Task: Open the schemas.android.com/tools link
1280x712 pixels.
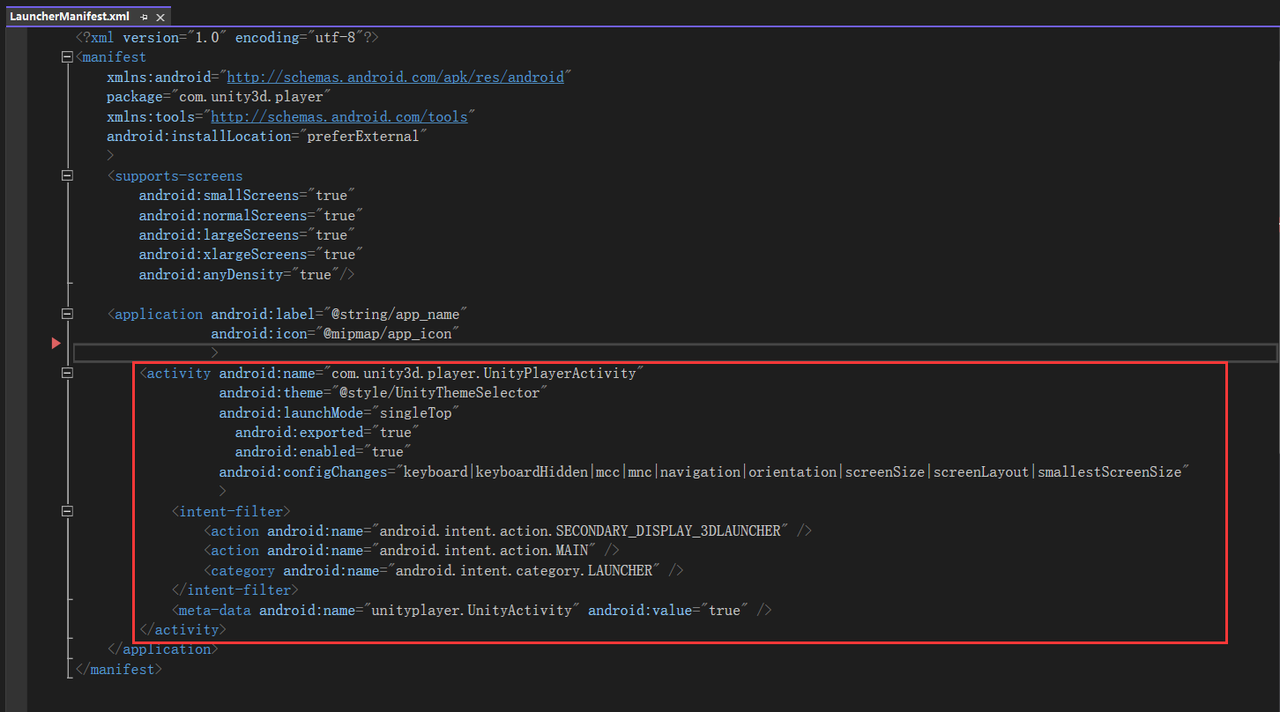Action: click(x=338, y=117)
